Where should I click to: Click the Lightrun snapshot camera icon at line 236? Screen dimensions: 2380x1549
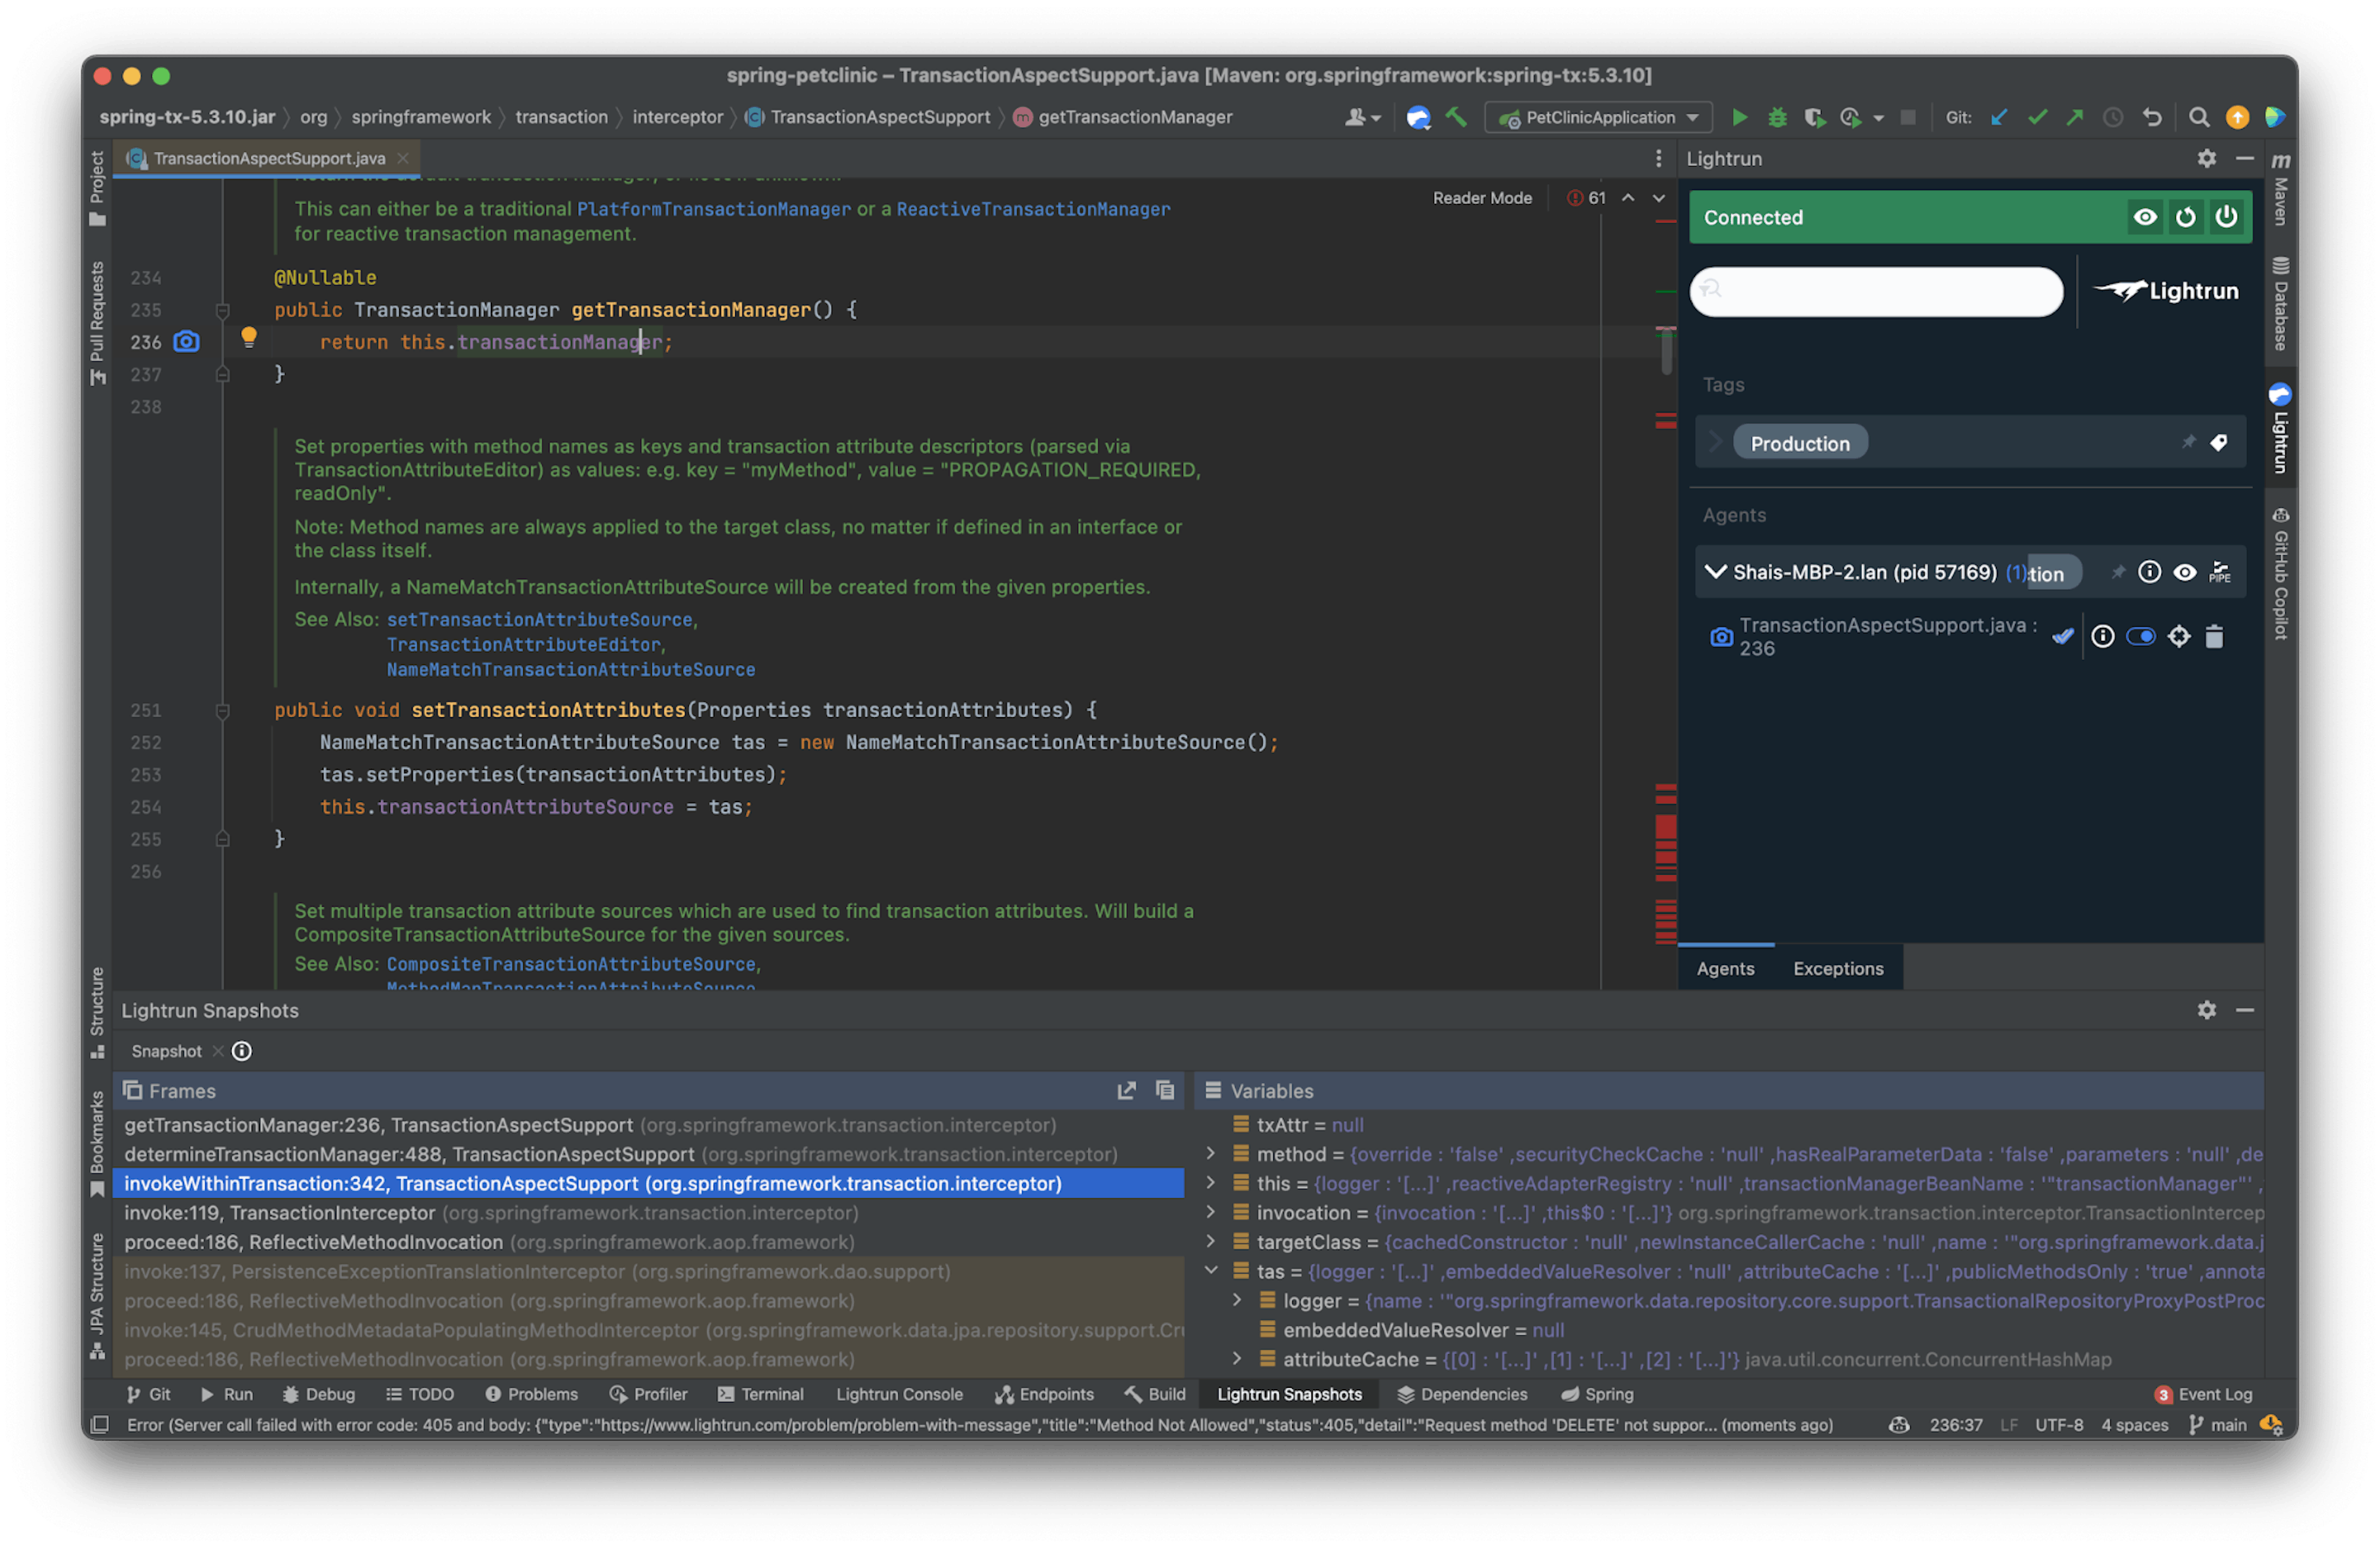[186, 342]
